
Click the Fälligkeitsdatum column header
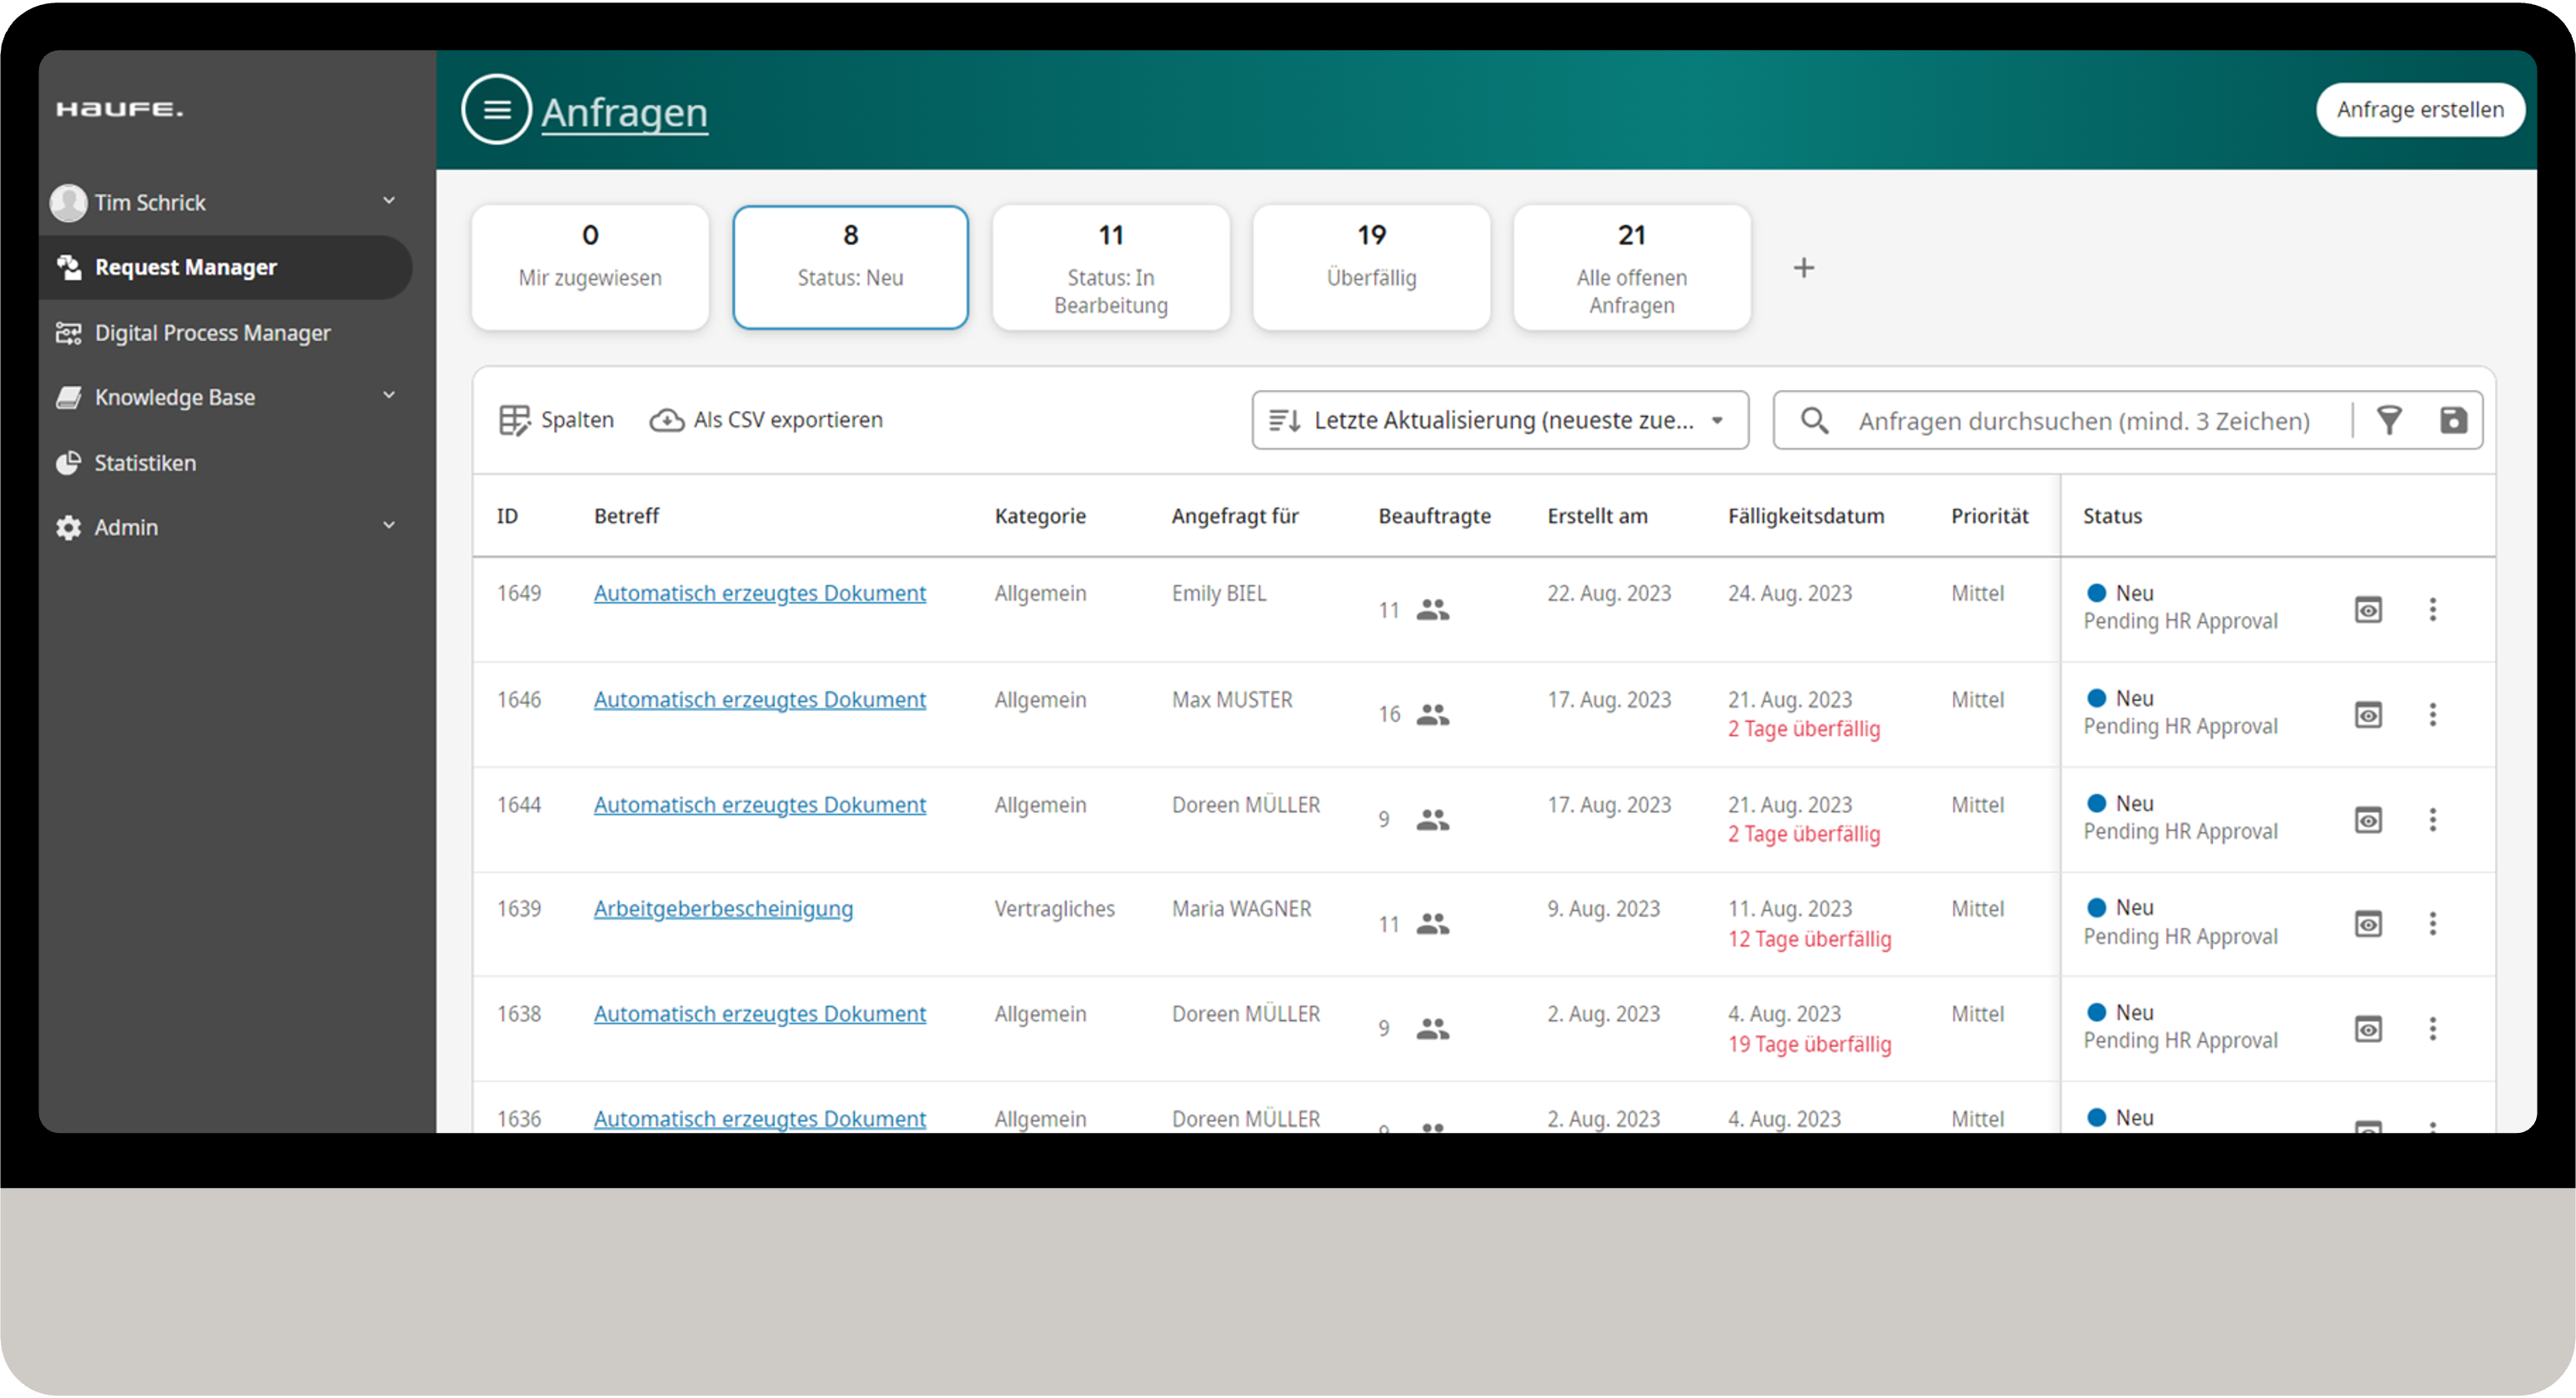(x=1806, y=516)
